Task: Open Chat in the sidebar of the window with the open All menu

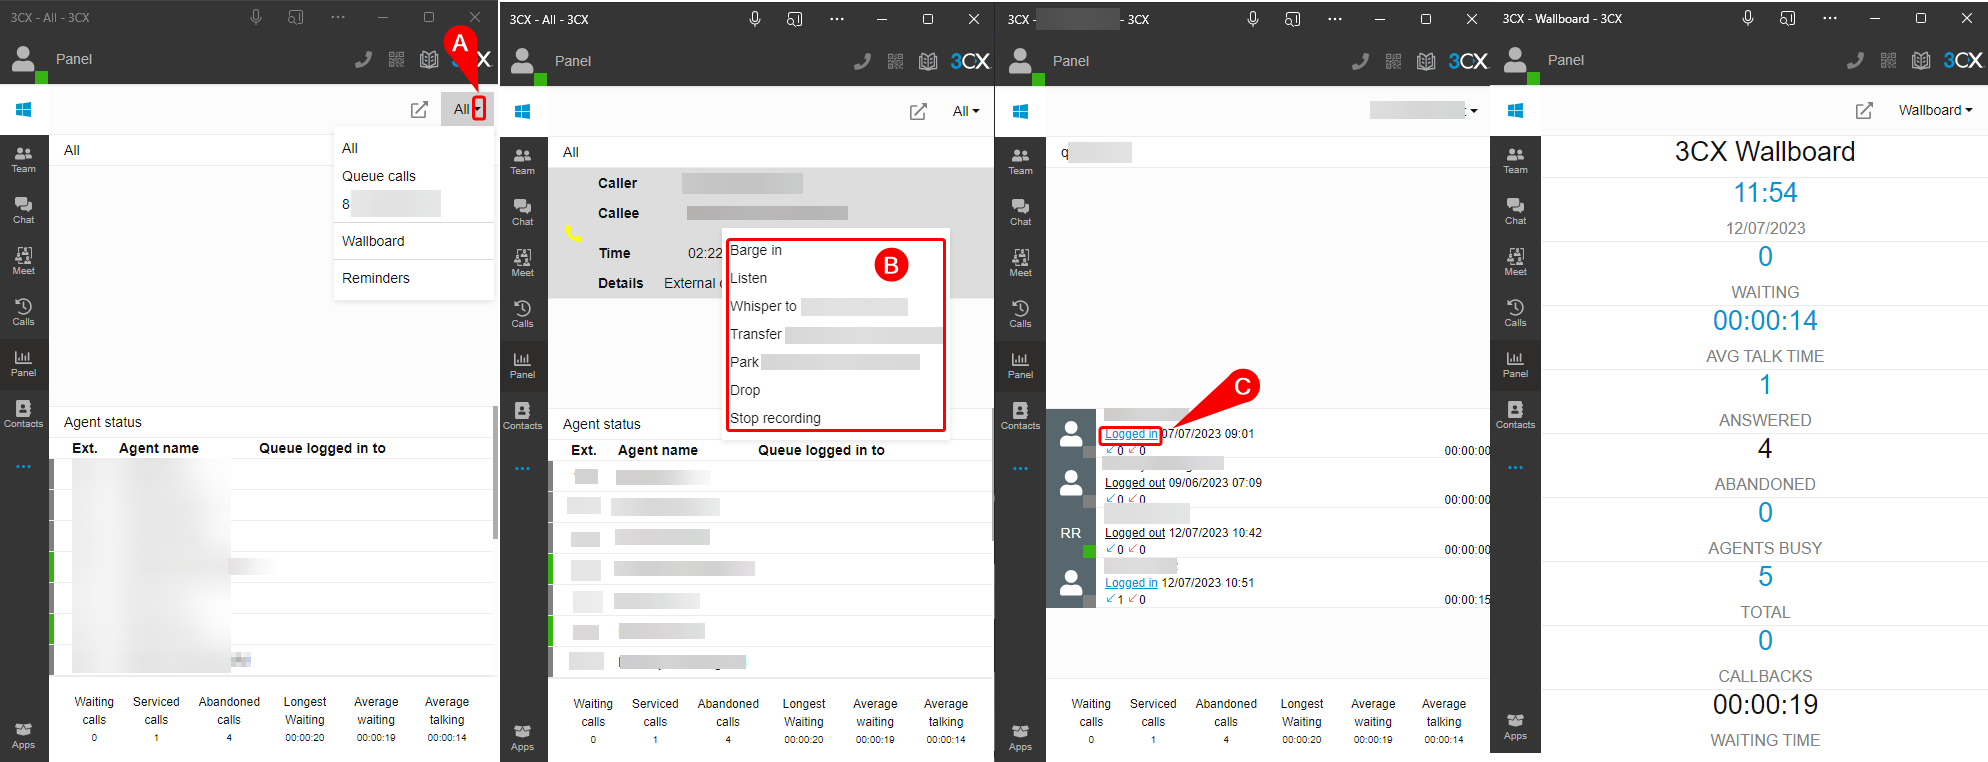Action: pos(23,210)
